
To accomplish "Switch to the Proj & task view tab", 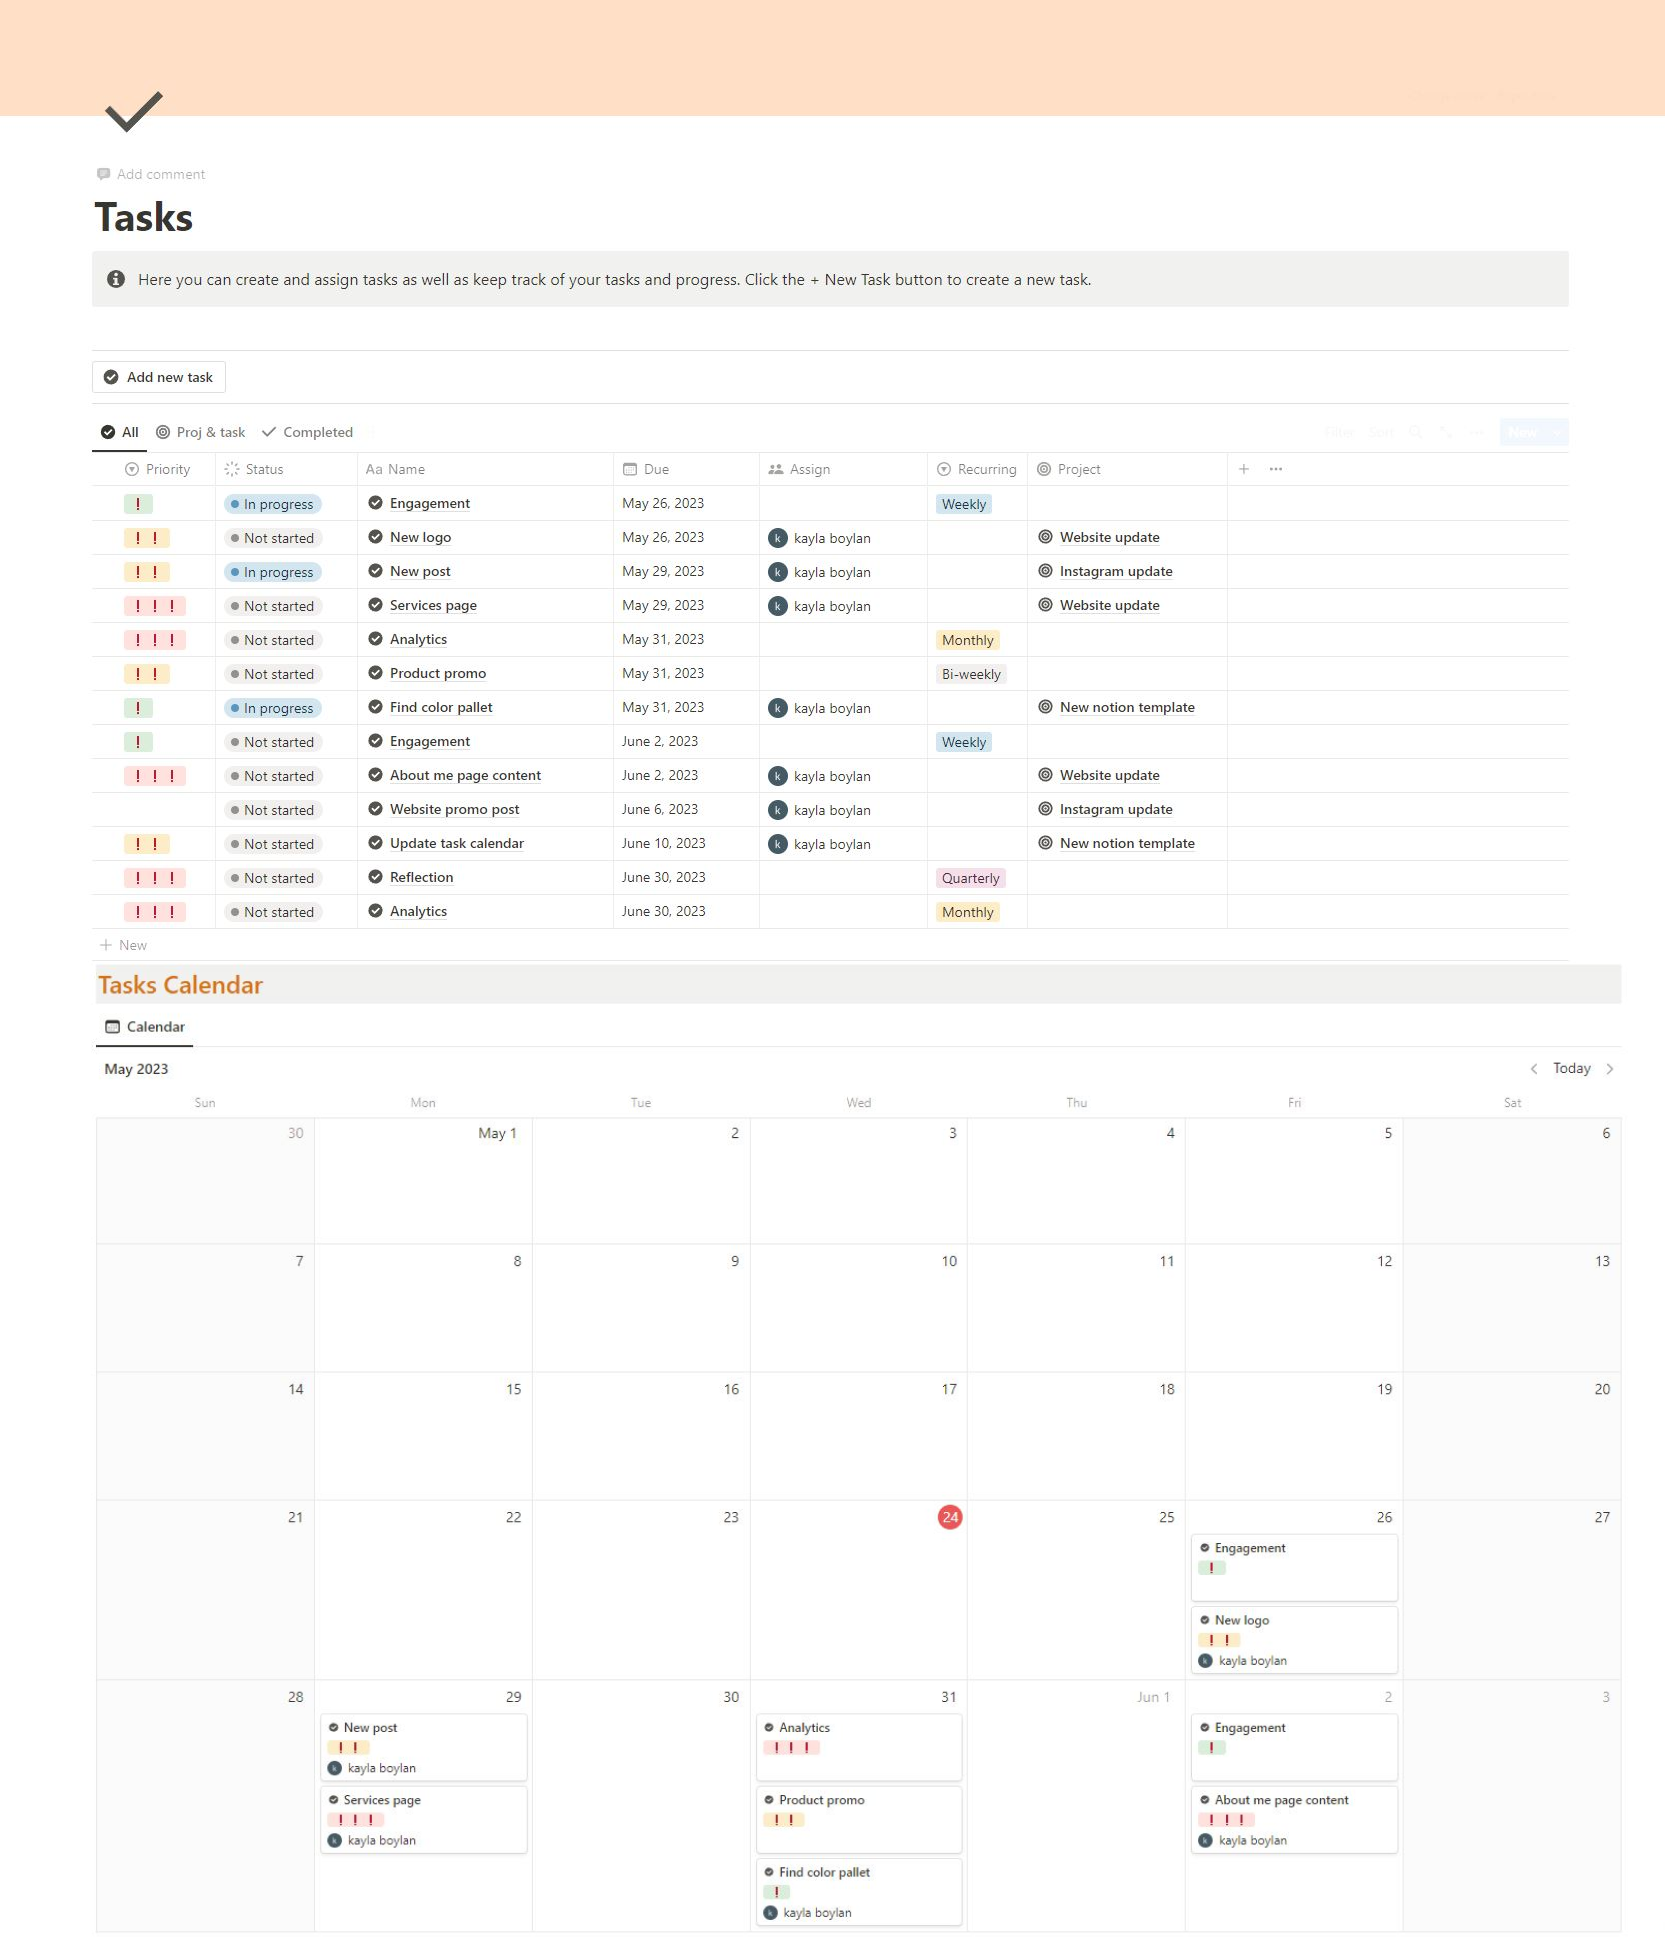I will (x=200, y=432).
